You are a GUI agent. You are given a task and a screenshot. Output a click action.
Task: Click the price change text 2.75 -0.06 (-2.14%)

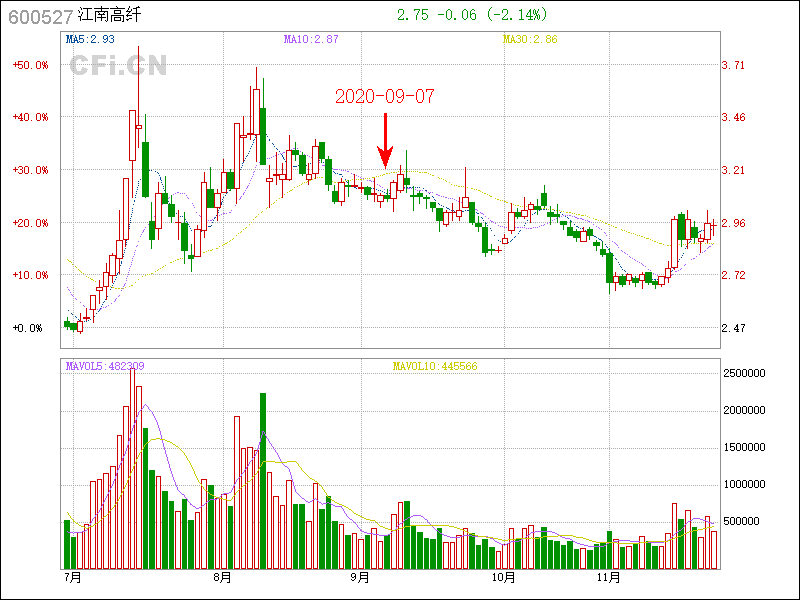click(x=472, y=15)
